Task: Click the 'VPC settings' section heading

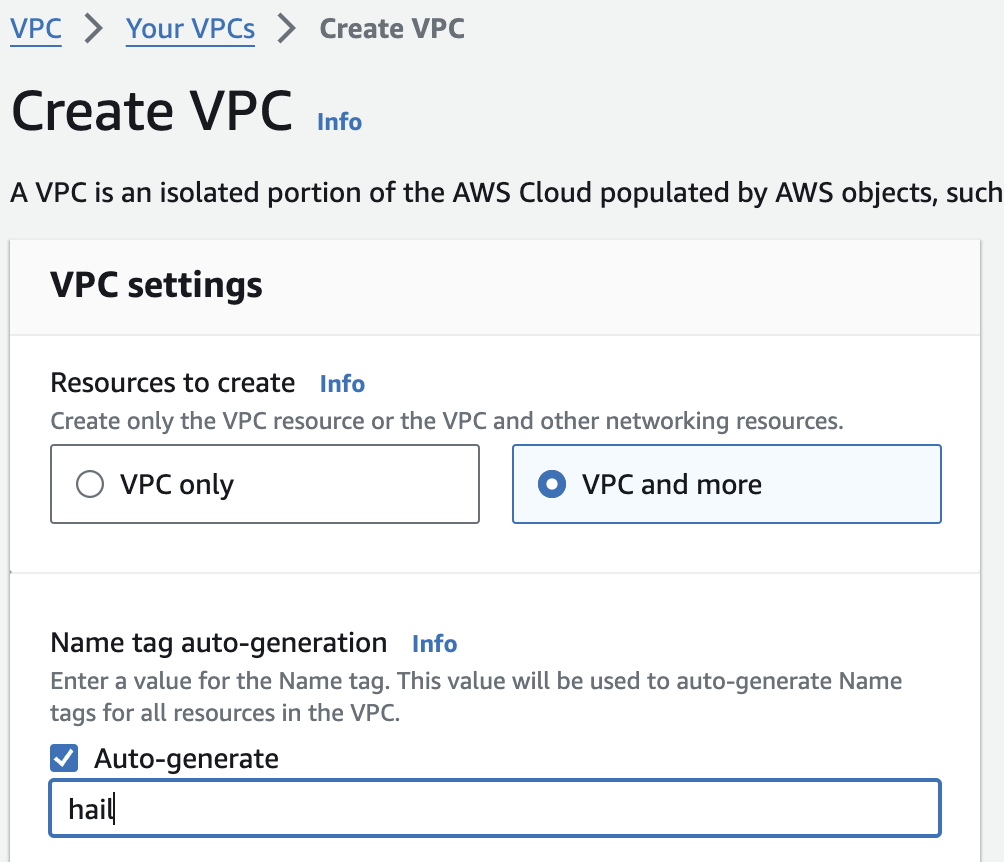Action: point(156,285)
